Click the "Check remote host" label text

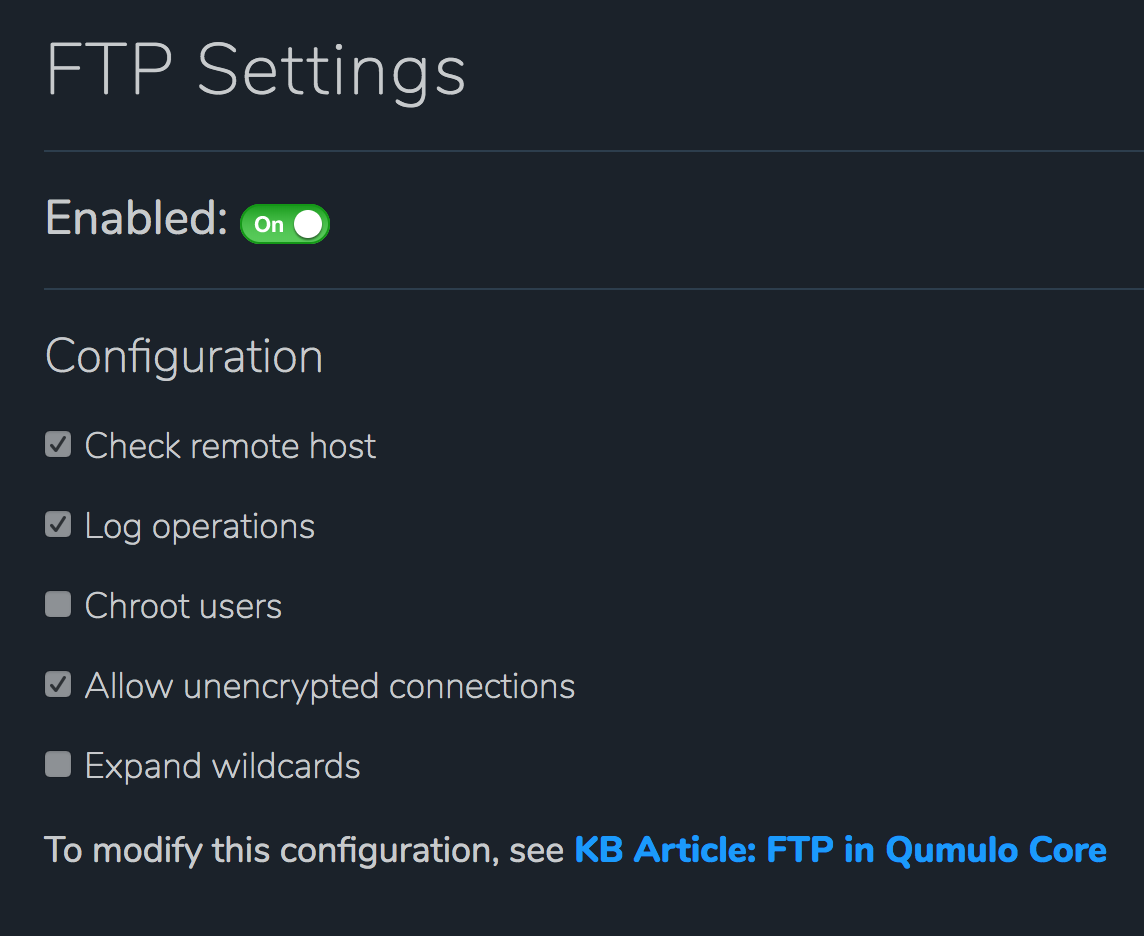click(230, 445)
